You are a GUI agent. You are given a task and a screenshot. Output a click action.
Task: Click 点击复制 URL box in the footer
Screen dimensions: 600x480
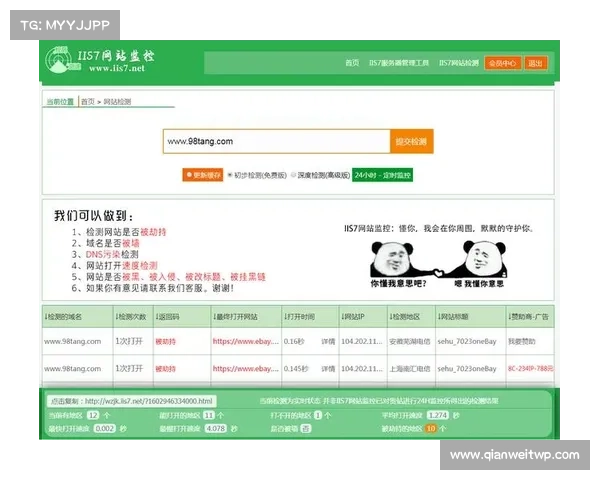pyautogui.click(x=132, y=401)
